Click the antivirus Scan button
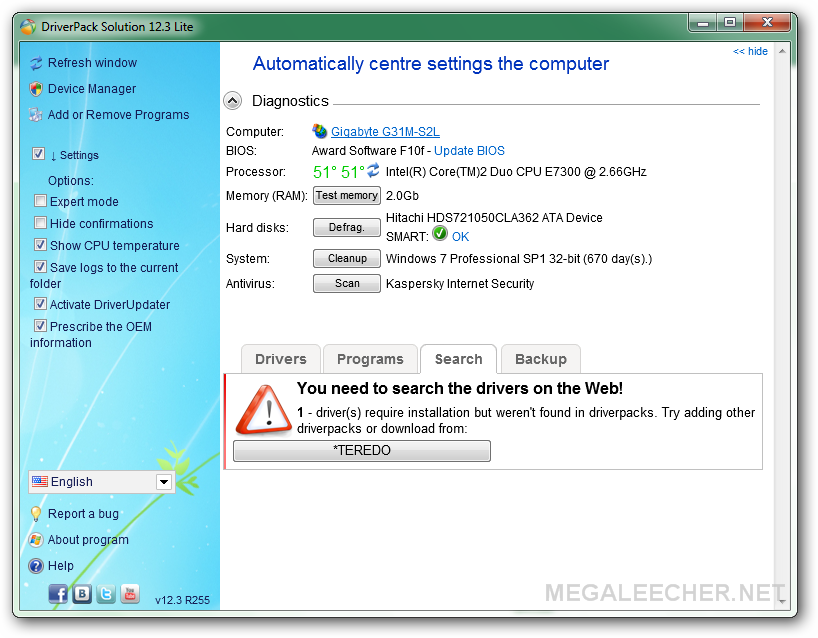The width and height of the screenshot is (818, 638). pos(347,283)
